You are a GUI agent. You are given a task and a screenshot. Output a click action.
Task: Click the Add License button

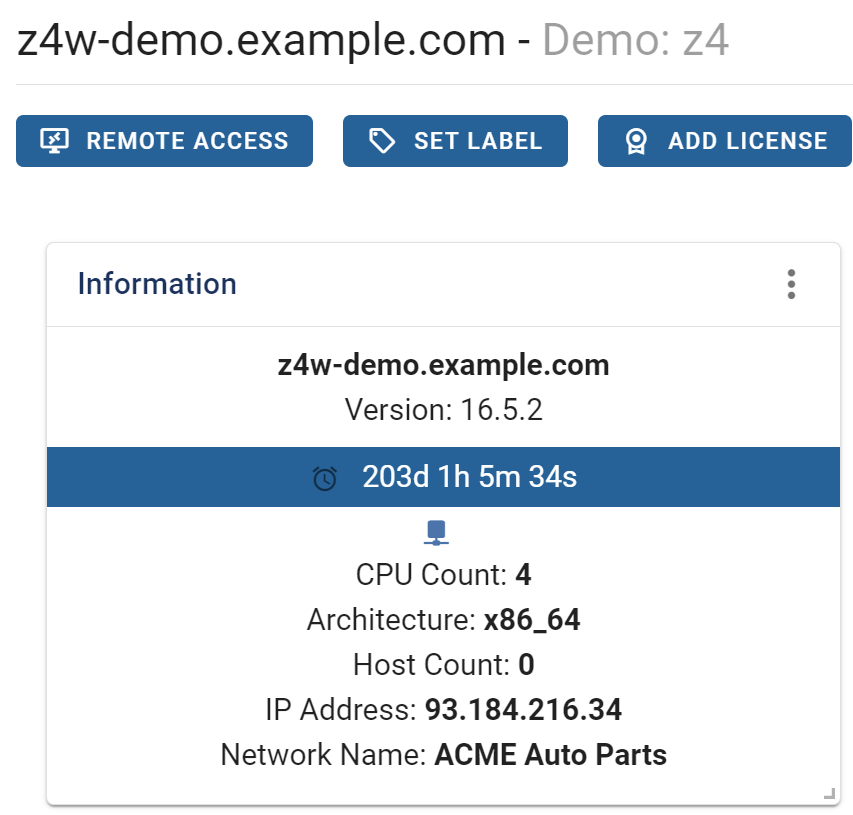point(725,141)
